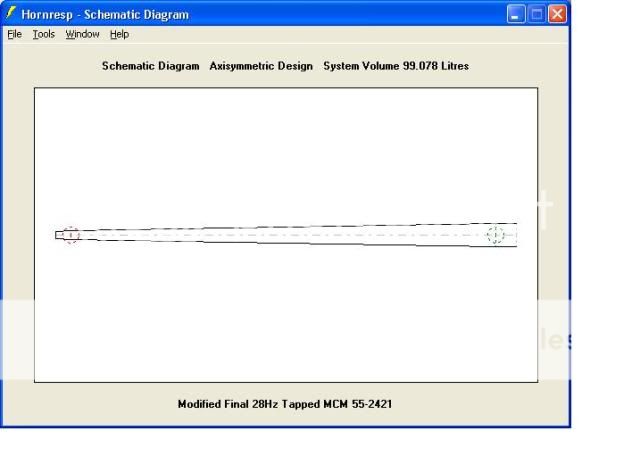The image size is (640, 464).
Task: Open the Tools menu
Action: tap(44, 34)
